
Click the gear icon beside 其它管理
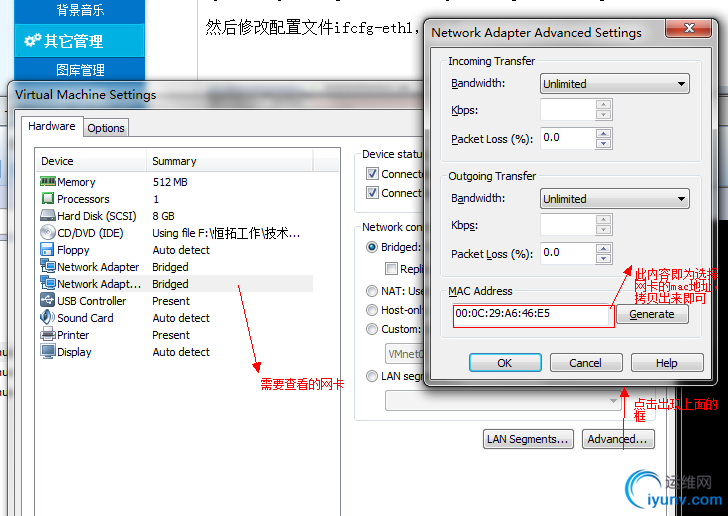(32, 41)
